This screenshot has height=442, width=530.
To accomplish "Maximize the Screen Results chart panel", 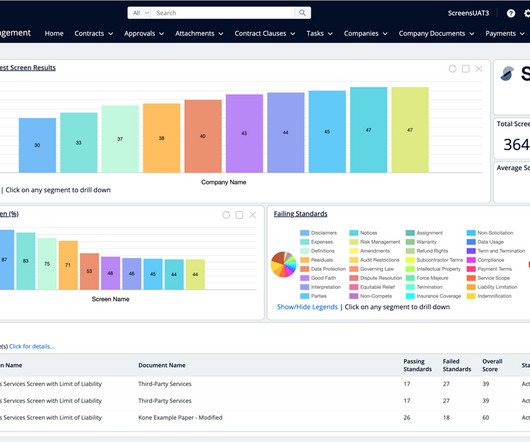I will tap(465, 69).
